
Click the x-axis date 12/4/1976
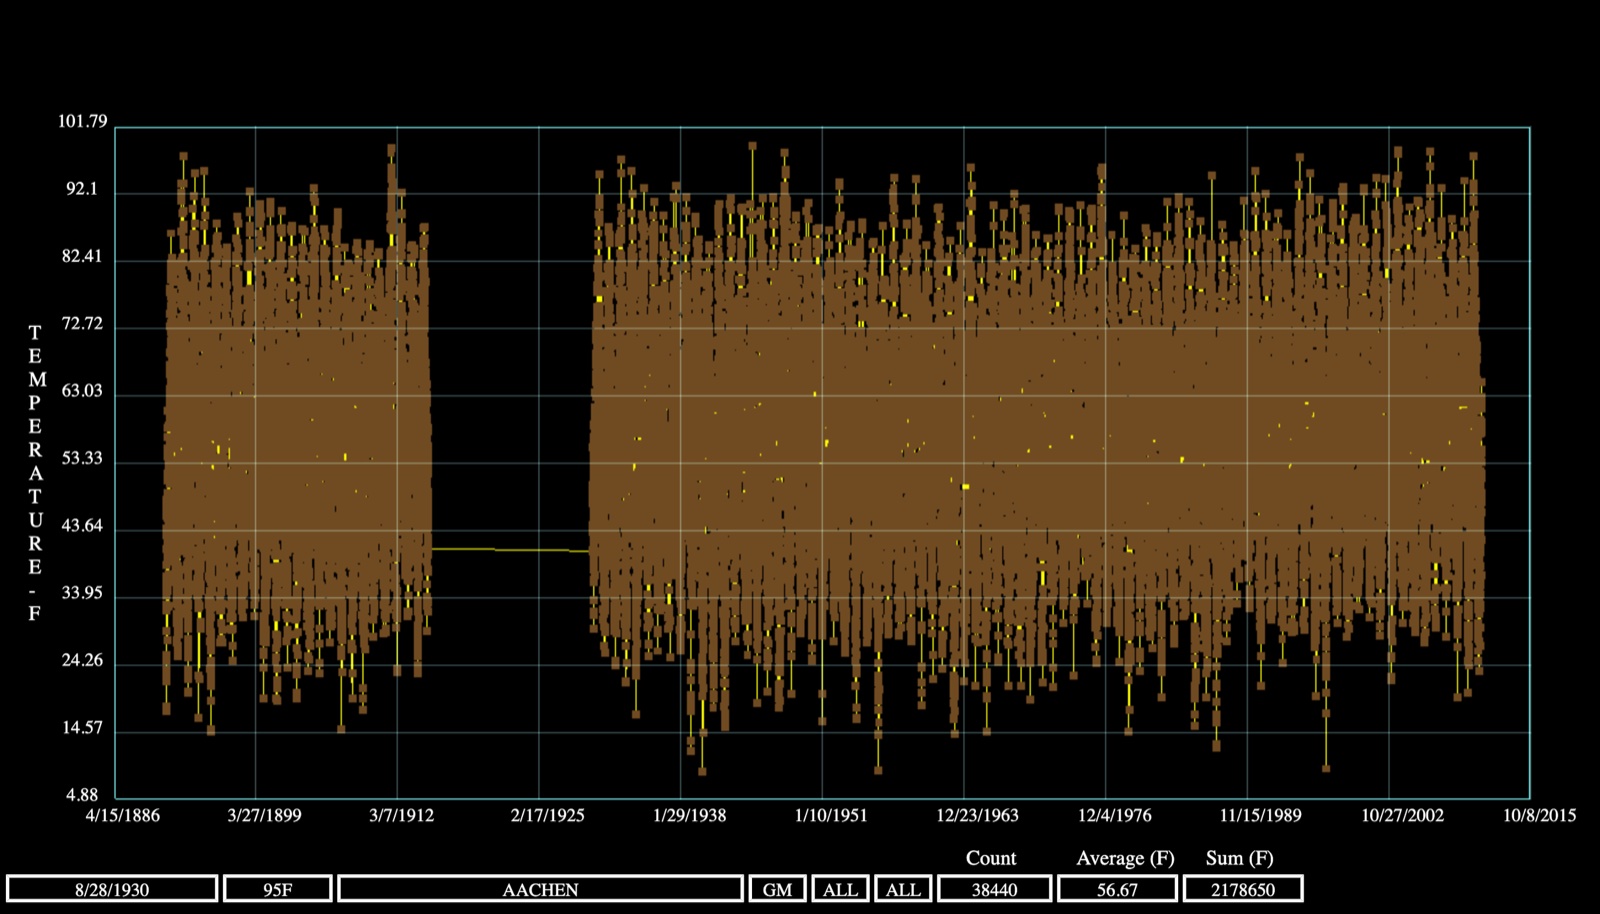[1114, 815]
